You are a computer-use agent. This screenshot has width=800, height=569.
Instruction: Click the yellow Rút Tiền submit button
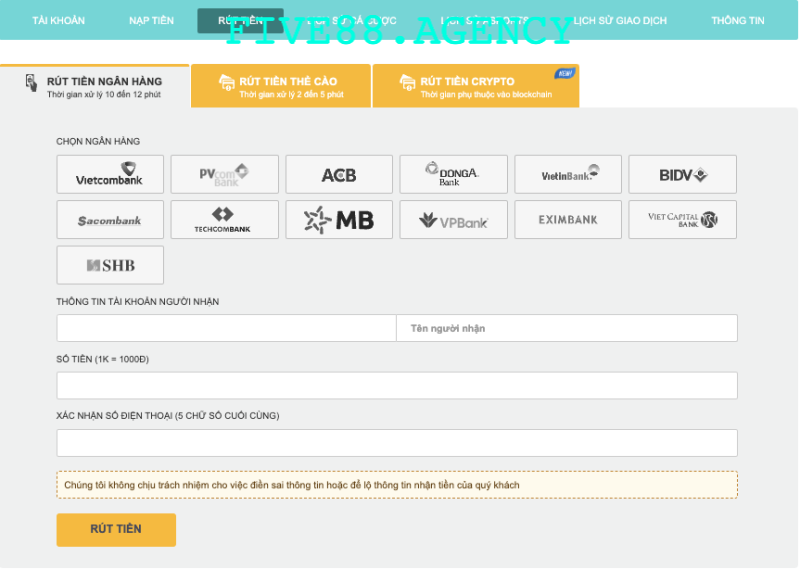tap(116, 529)
